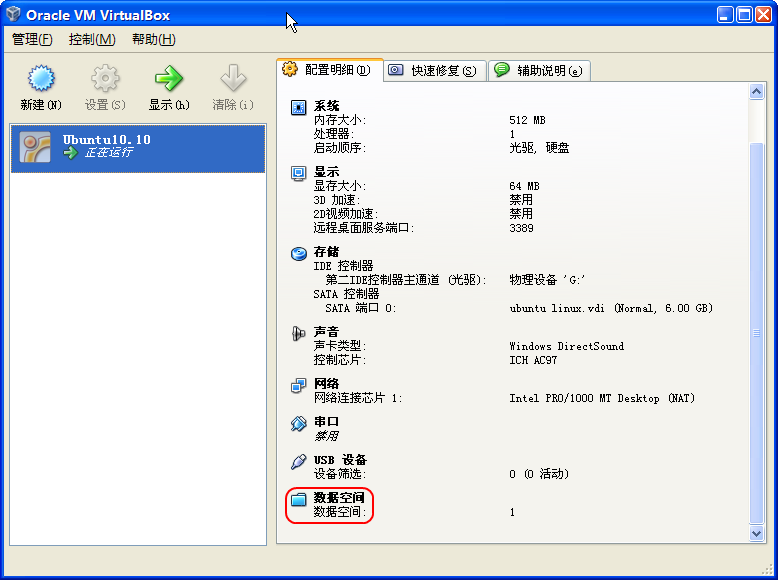
Task: Click the scrollbar down arrow in details
Action: pyautogui.click(x=757, y=534)
